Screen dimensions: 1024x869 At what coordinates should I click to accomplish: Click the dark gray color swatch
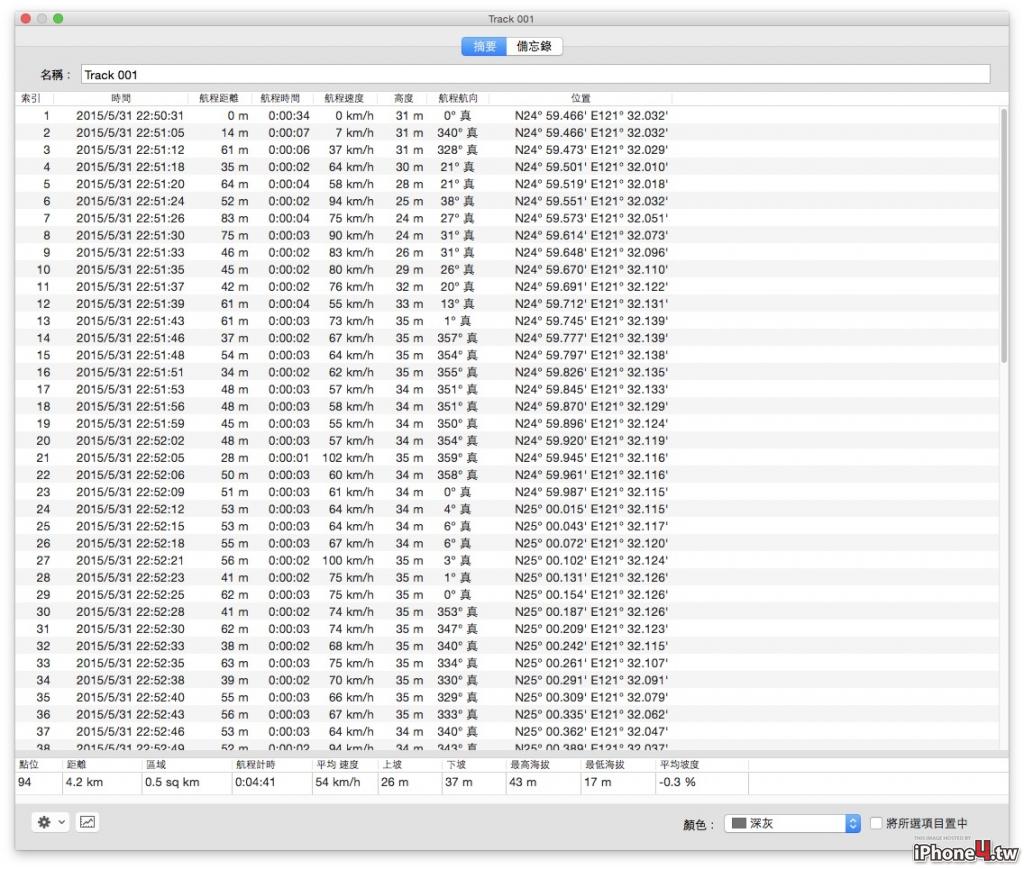[x=739, y=823]
